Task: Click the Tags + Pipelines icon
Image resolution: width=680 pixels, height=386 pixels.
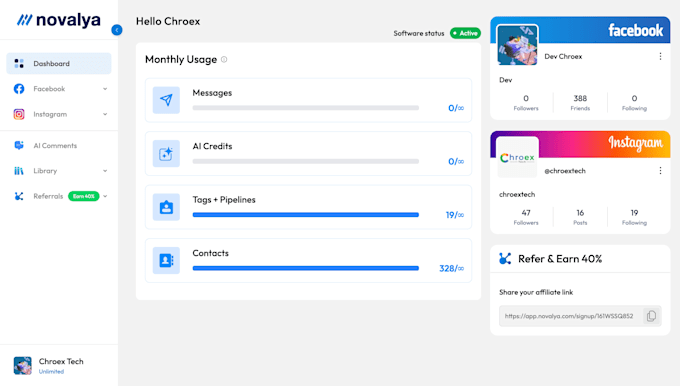Action: point(166,207)
